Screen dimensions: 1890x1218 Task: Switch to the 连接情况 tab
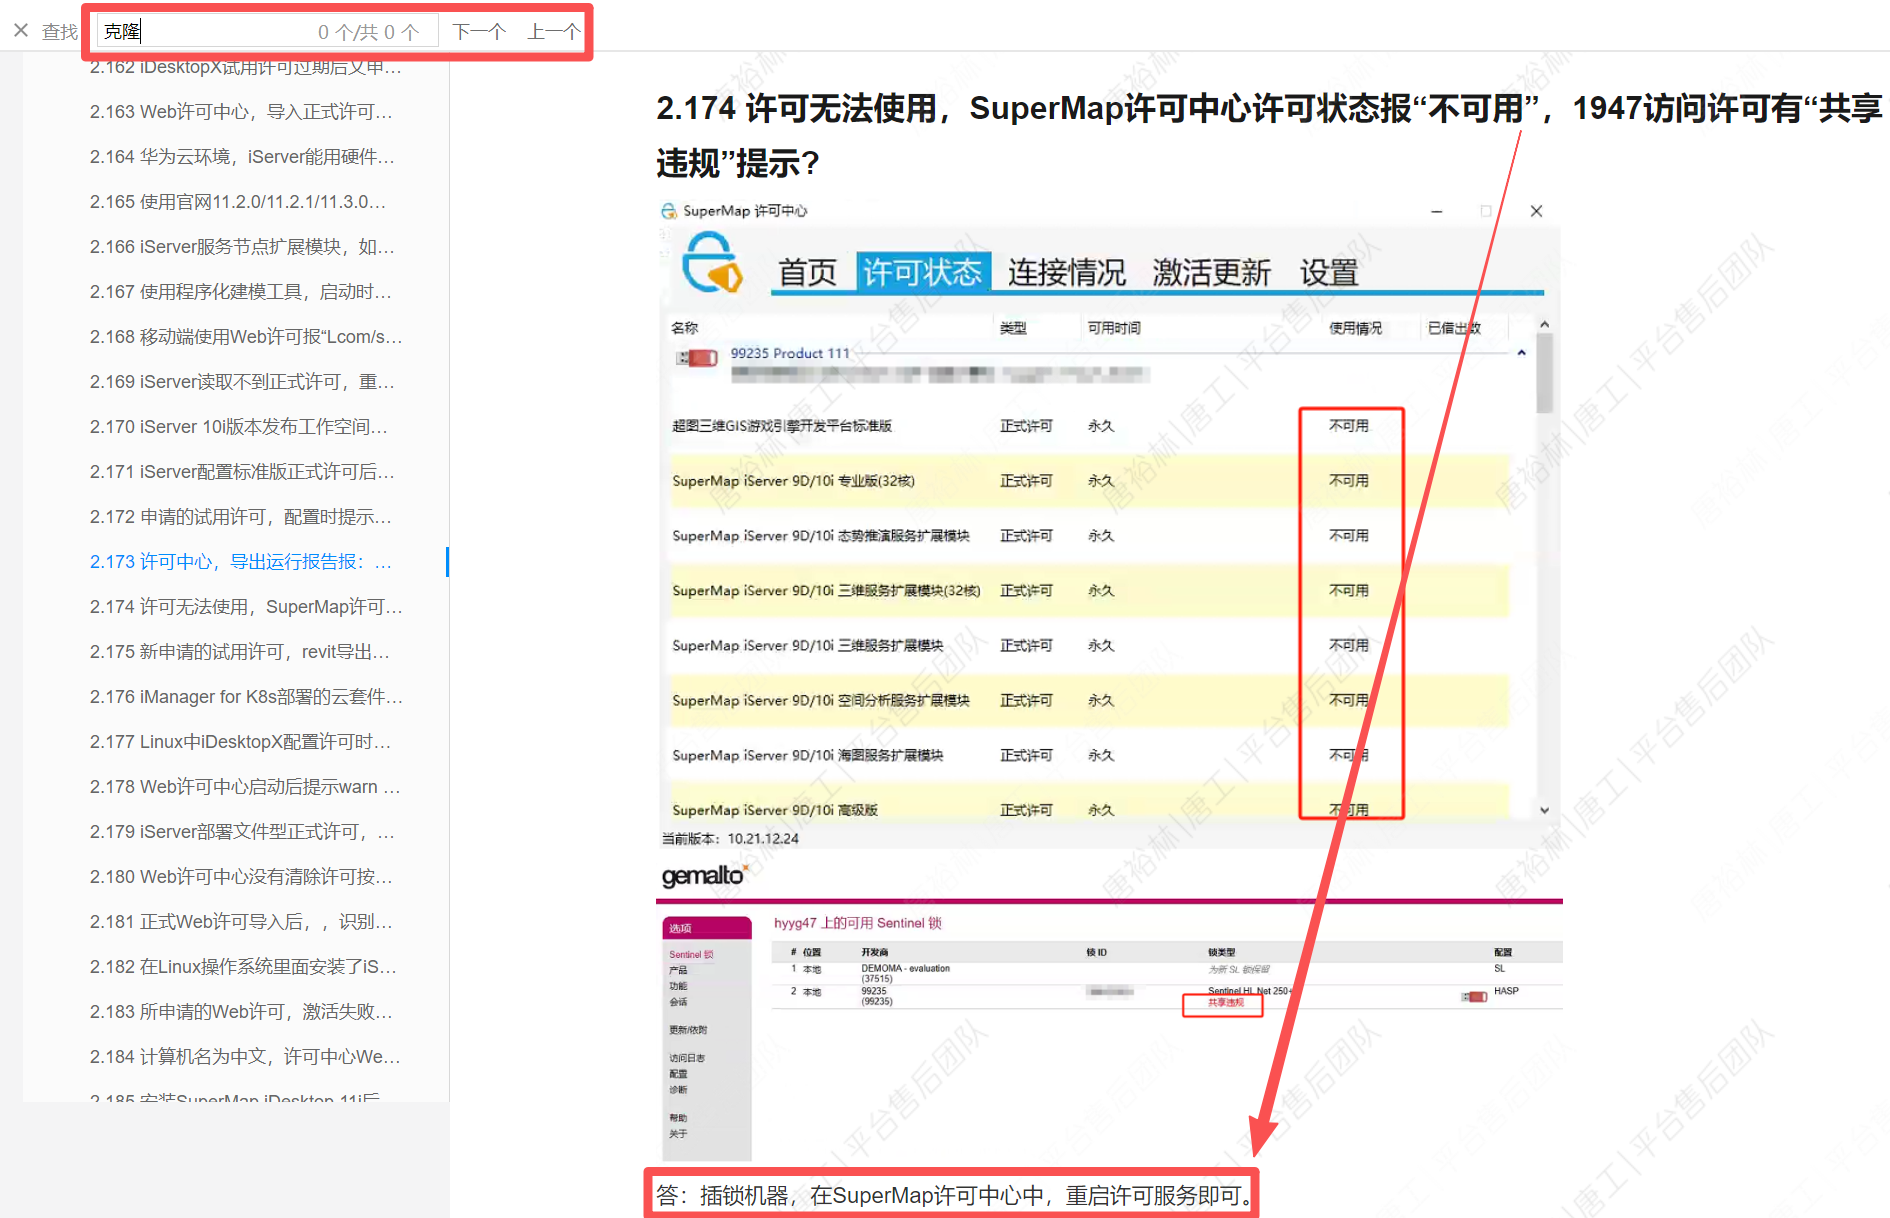(1066, 272)
